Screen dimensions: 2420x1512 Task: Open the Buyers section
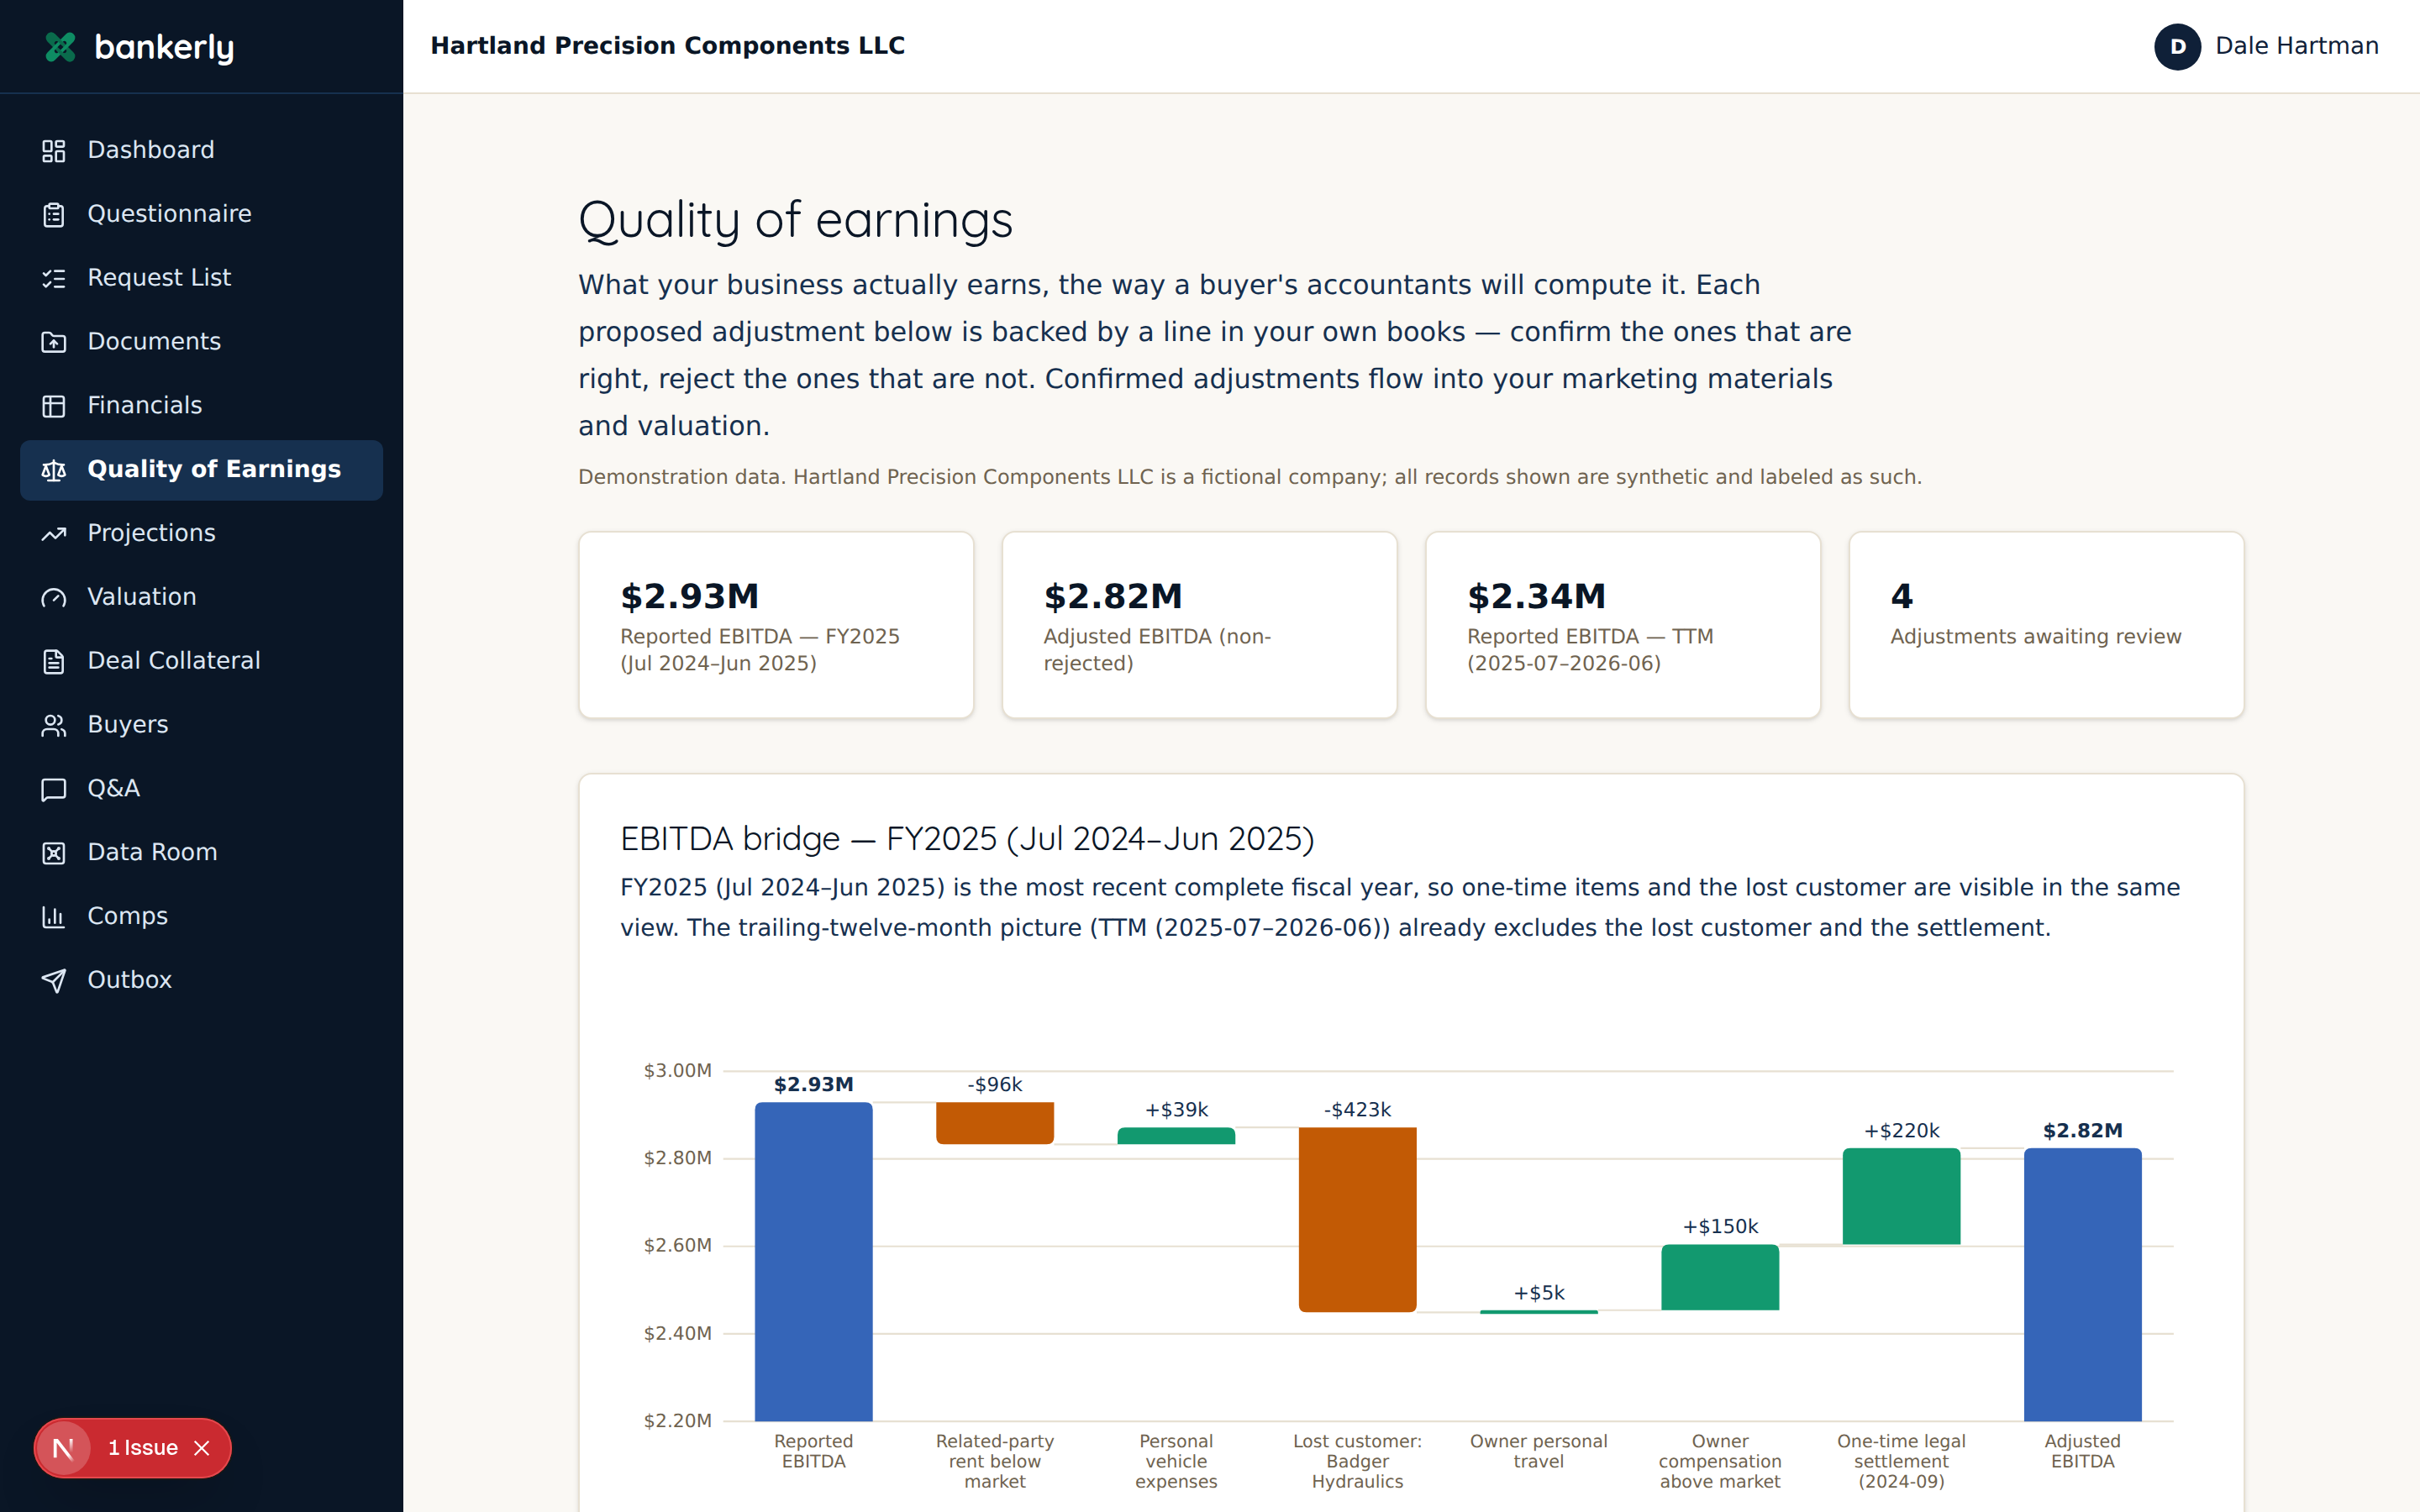(x=201, y=725)
